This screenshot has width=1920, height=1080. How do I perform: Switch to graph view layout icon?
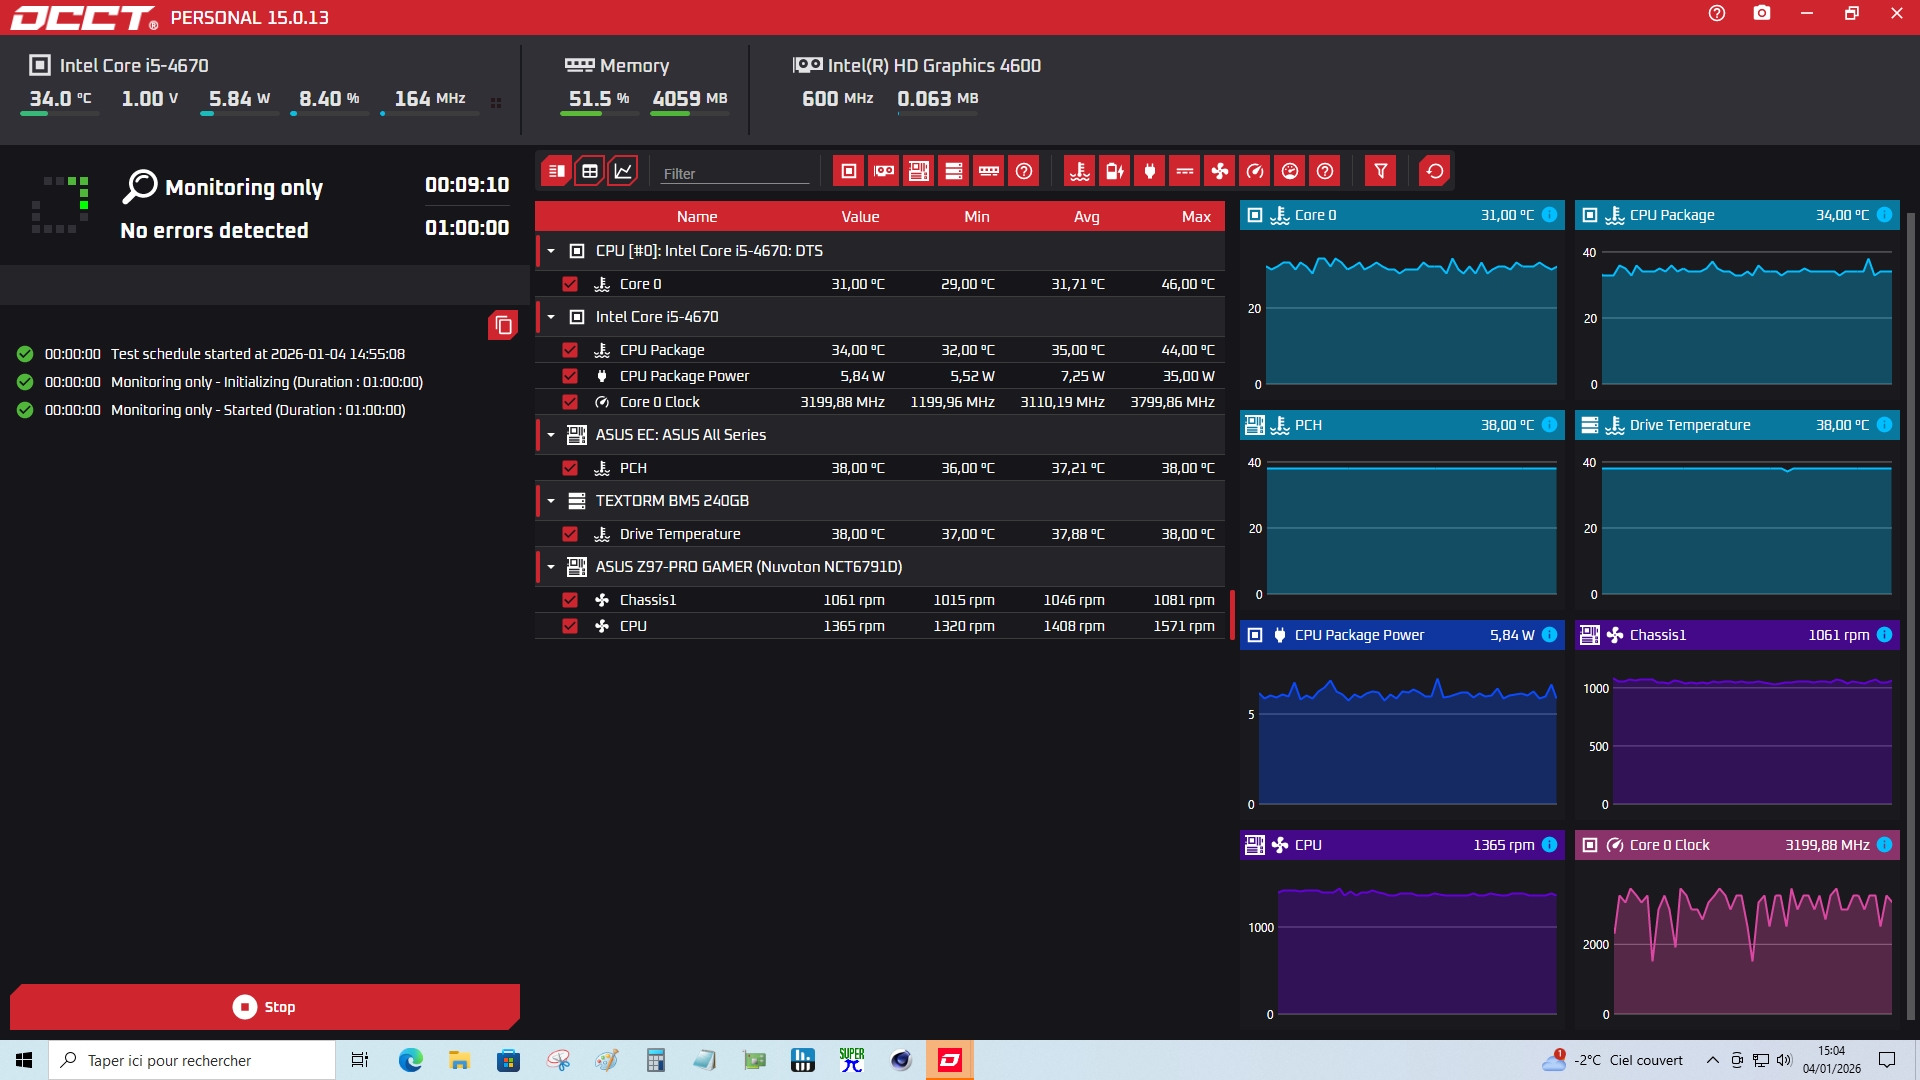[623, 171]
